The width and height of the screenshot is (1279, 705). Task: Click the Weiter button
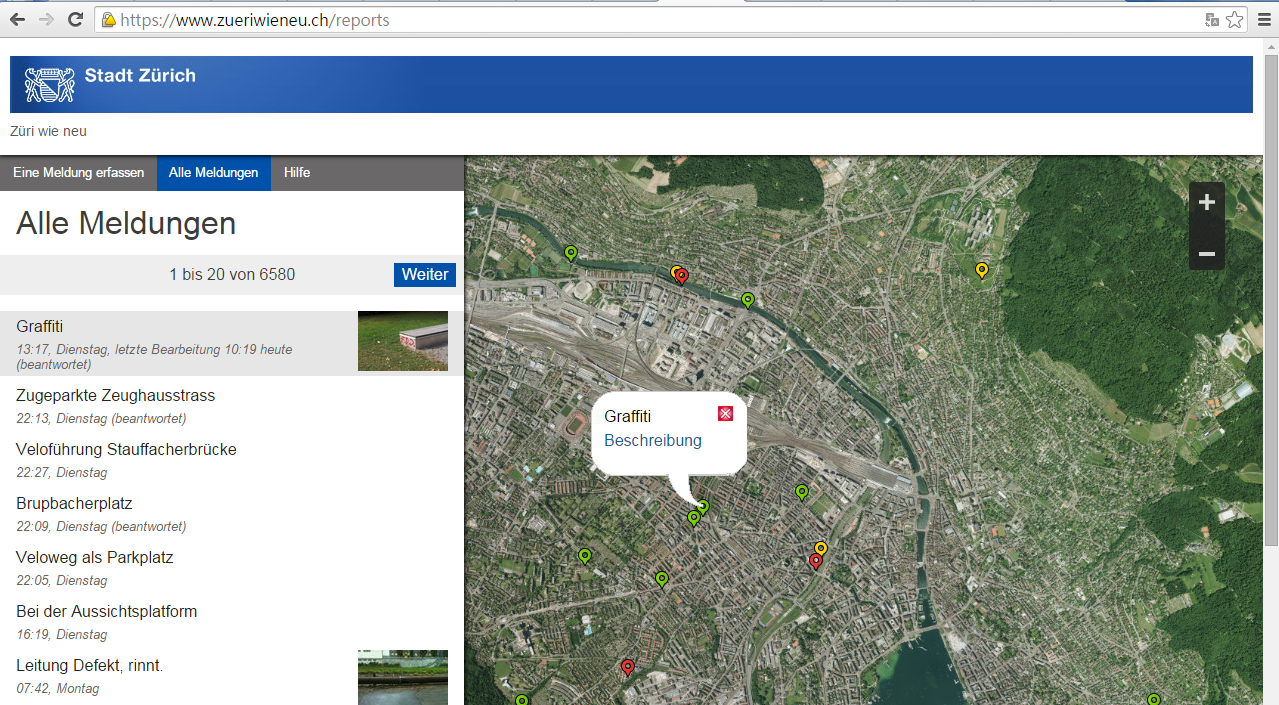pos(424,275)
